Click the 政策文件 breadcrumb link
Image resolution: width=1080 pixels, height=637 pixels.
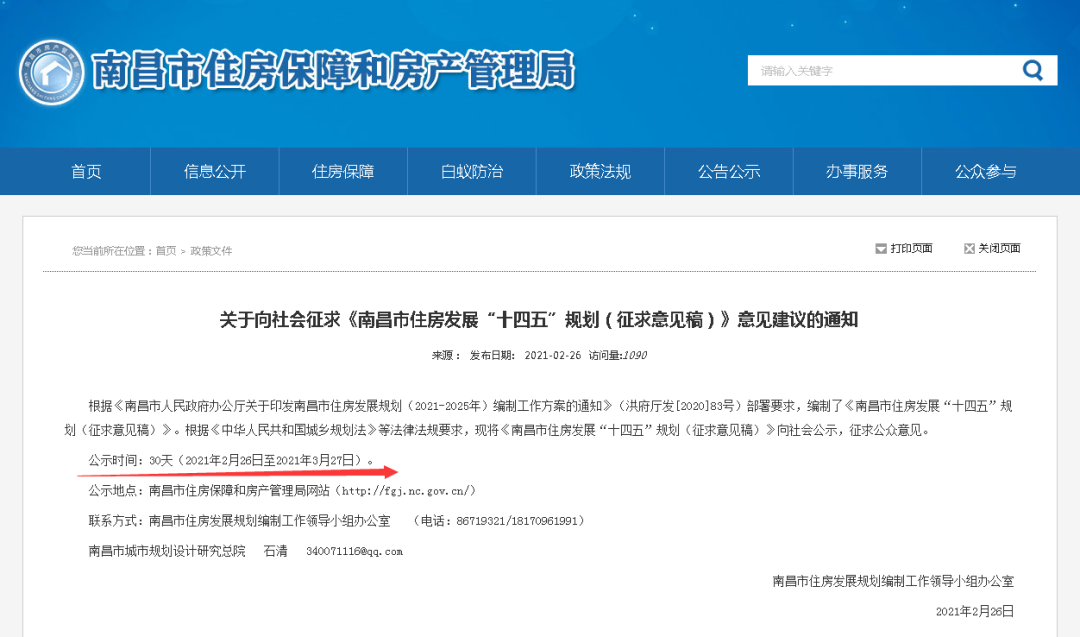click(211, 251)
